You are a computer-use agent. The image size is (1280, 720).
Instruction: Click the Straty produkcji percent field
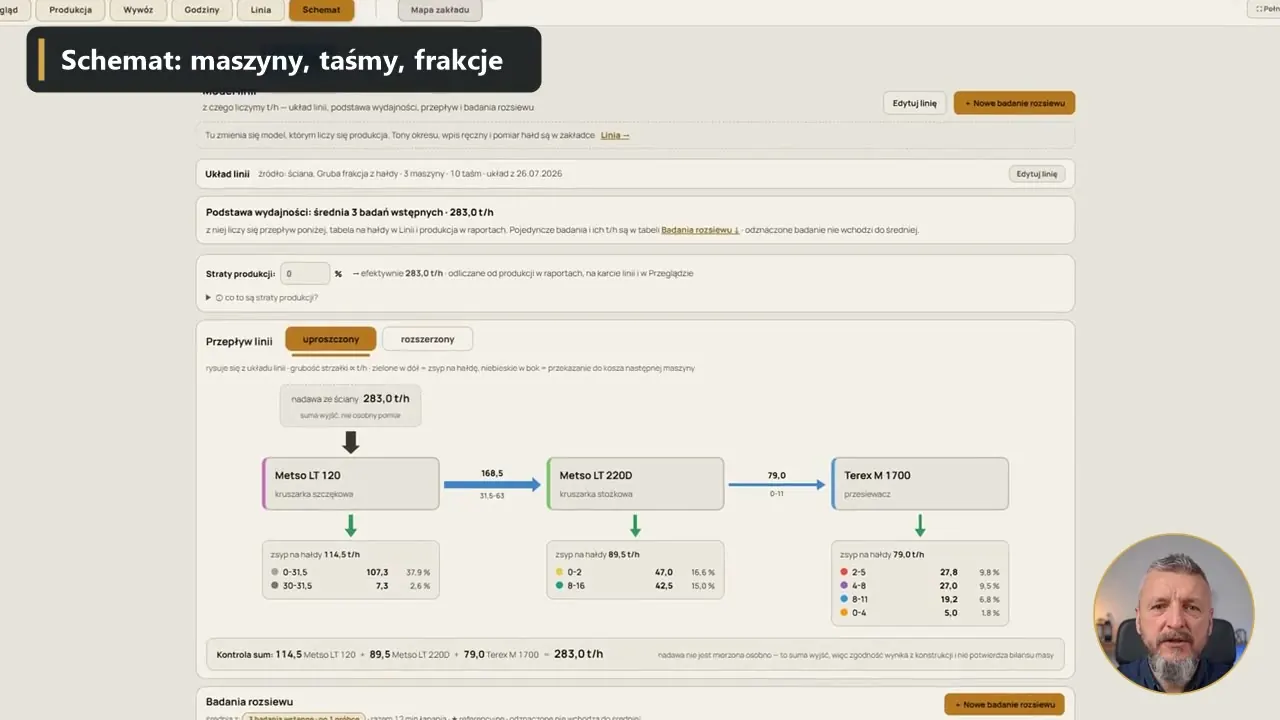(x=305, y=273)
